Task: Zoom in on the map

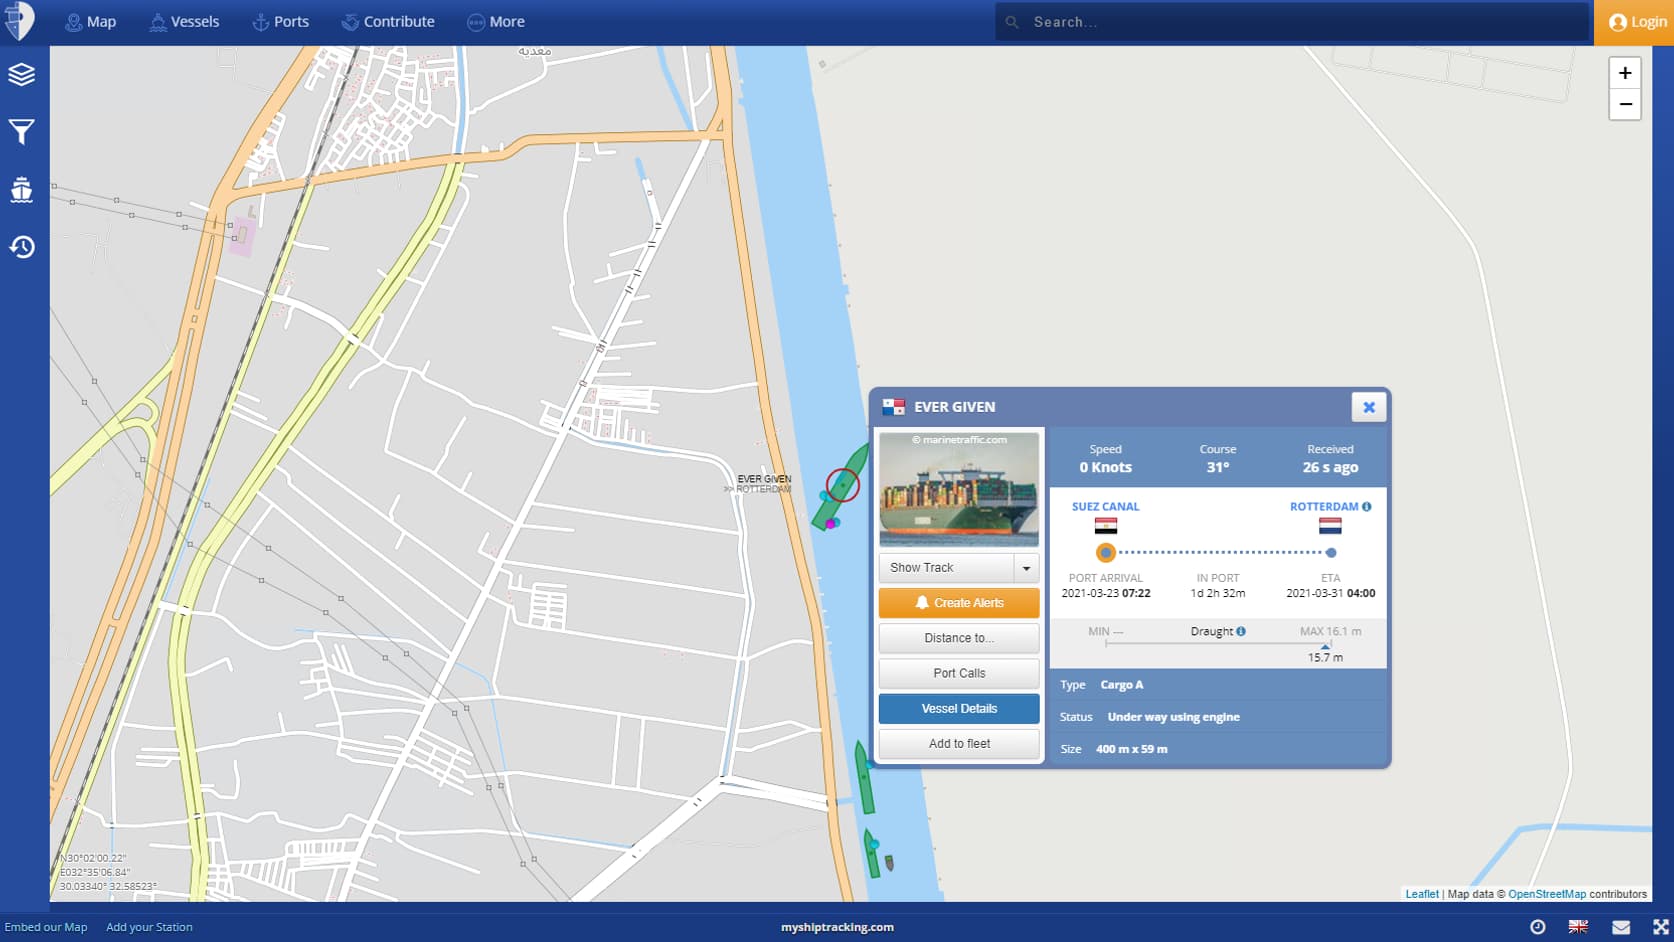Action: [x=1625, y=73]
